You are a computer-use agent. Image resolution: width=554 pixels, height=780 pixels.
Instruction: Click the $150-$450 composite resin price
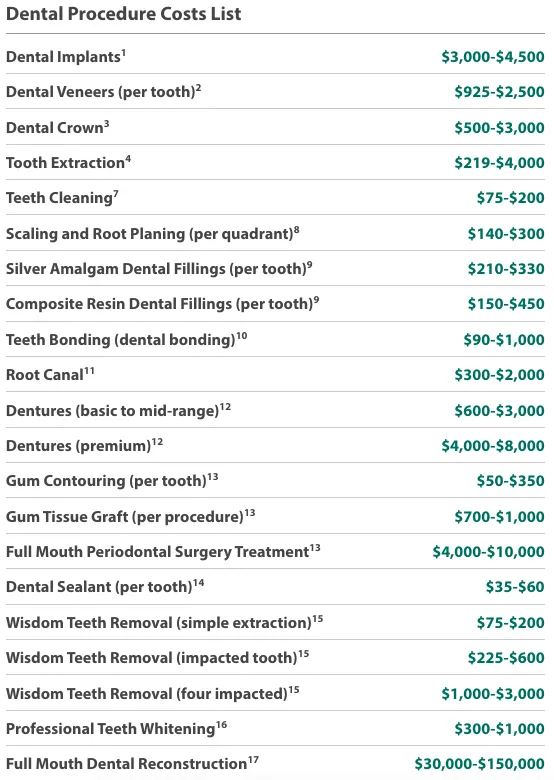506,304
